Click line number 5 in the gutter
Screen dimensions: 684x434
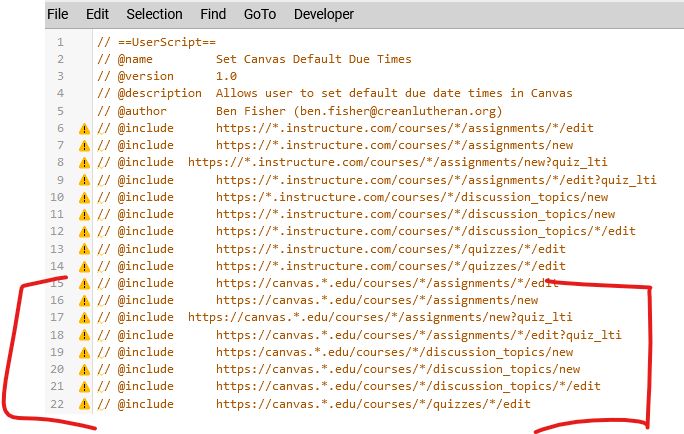point(60,111)
